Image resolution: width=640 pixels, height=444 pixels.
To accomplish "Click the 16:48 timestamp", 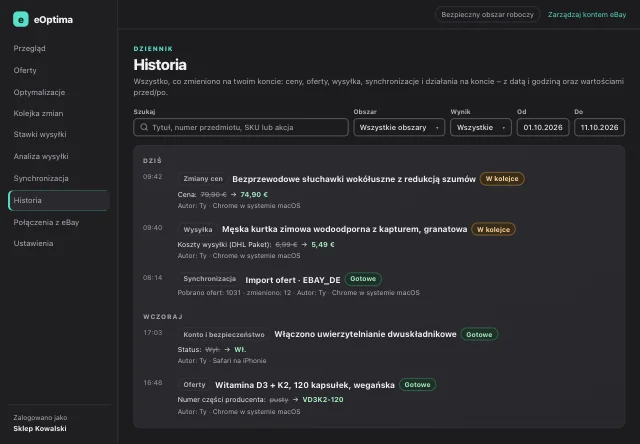I will pos(153,383).
